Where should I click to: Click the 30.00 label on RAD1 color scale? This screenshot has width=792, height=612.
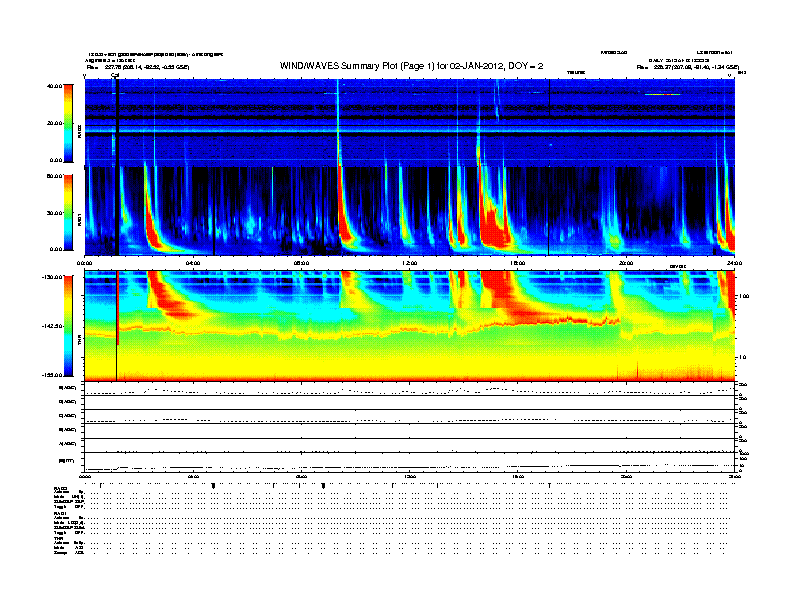coord(54,213)
